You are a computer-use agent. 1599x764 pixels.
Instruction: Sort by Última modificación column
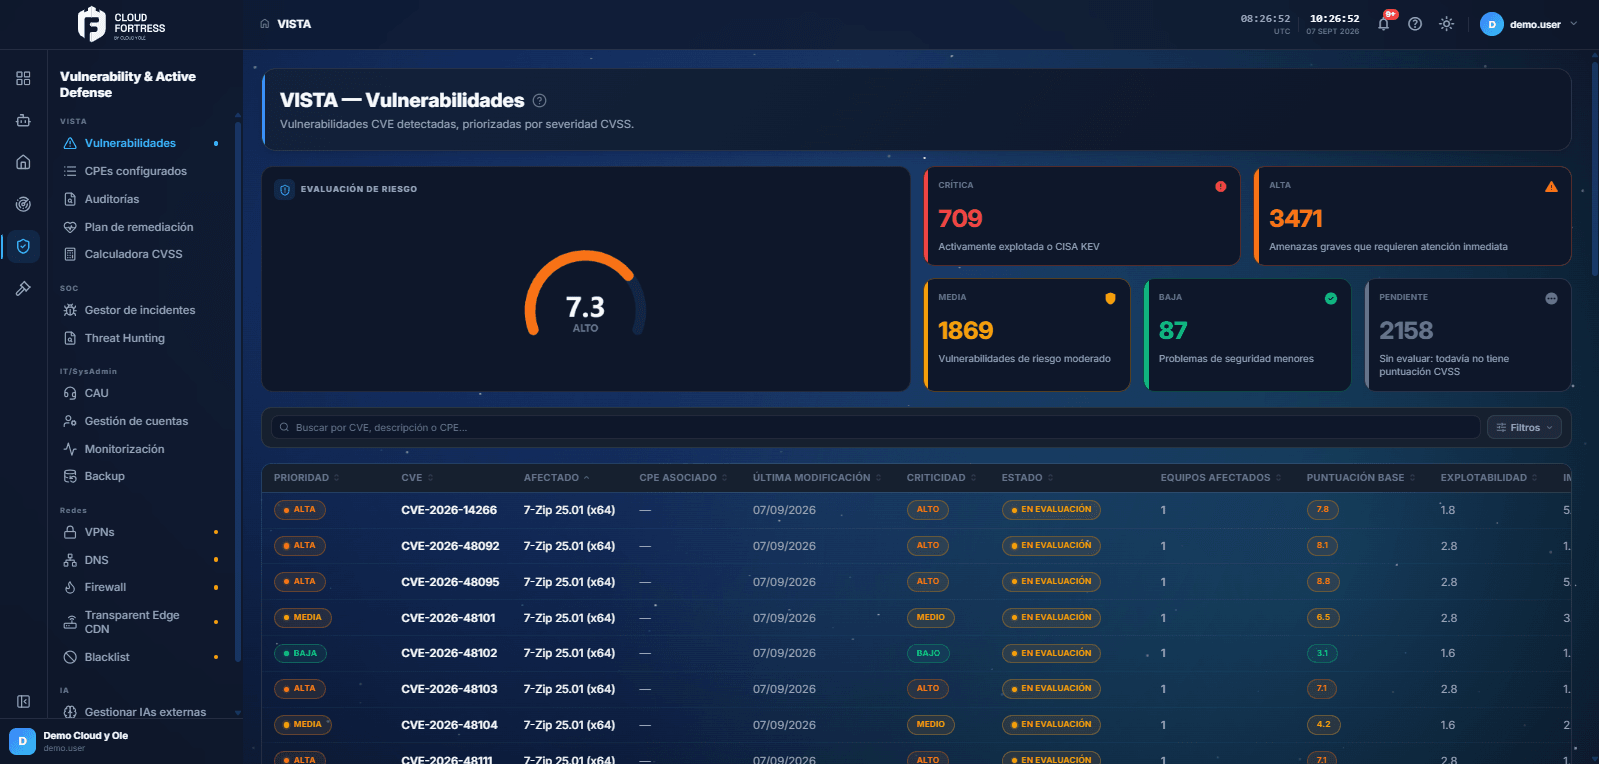[817, 478]
